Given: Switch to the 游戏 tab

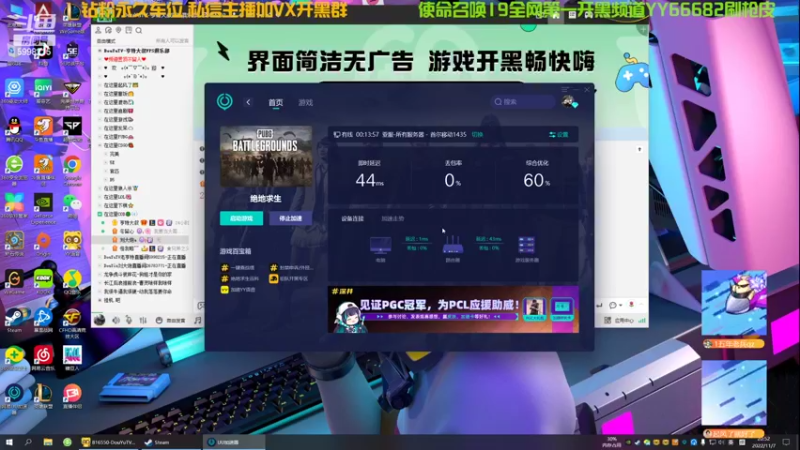Looking at the screenshot, I should pos(306,103).
